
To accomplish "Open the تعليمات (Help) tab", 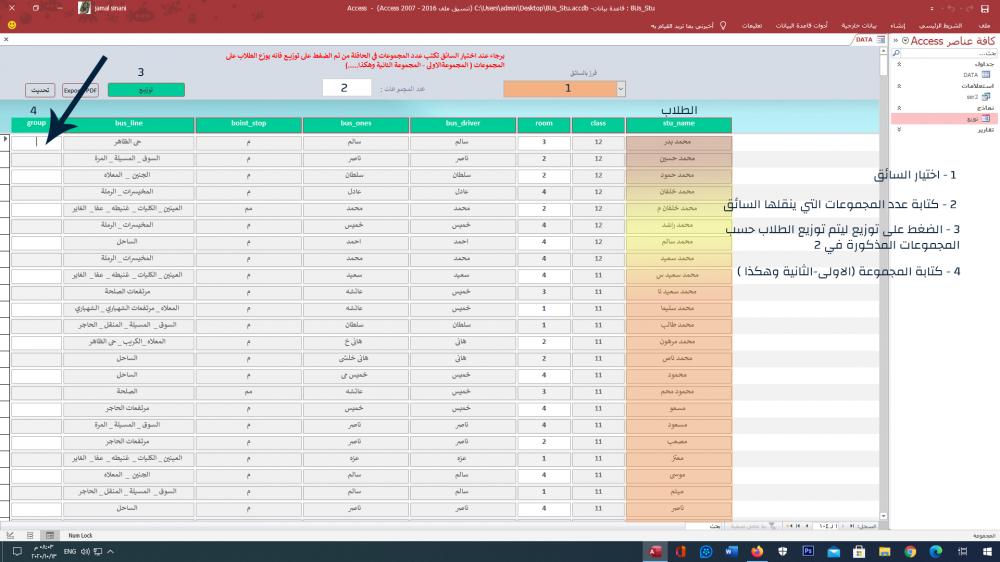I will [752, 26].
